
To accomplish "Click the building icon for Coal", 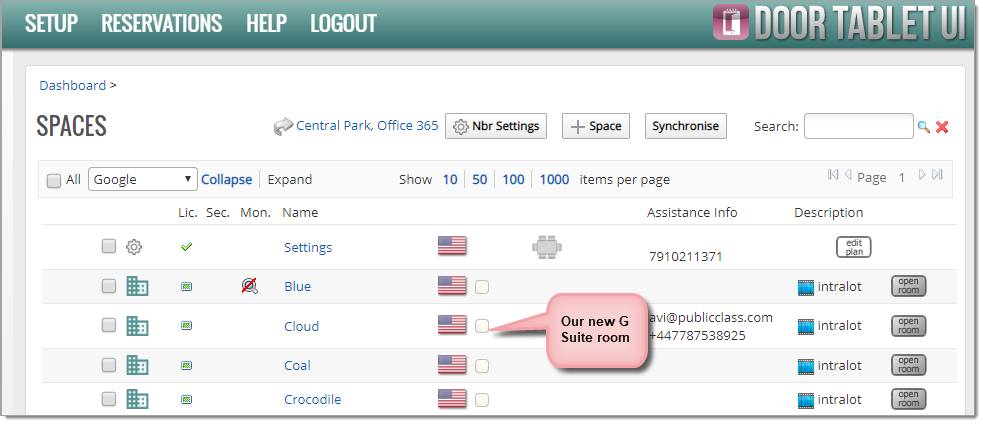I will coord(137,365).
